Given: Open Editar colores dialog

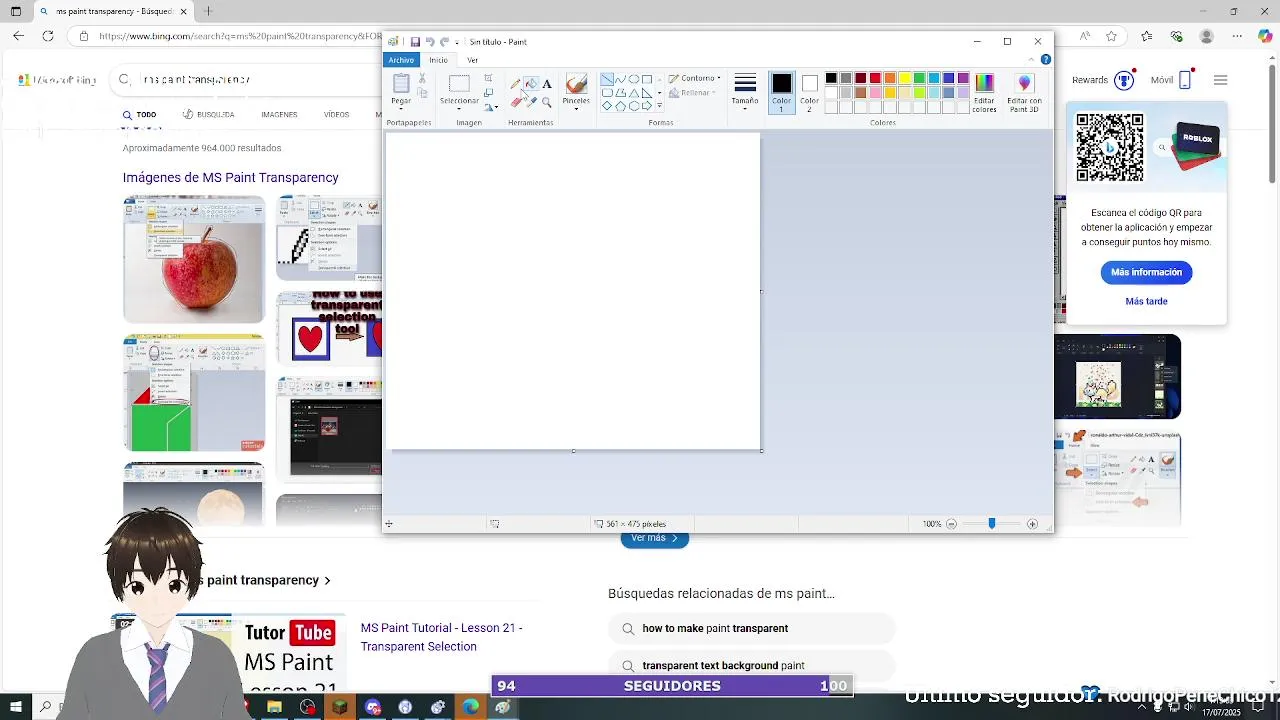Looking at the screenshot, I should pyautogui.click(x=984, y=92).
